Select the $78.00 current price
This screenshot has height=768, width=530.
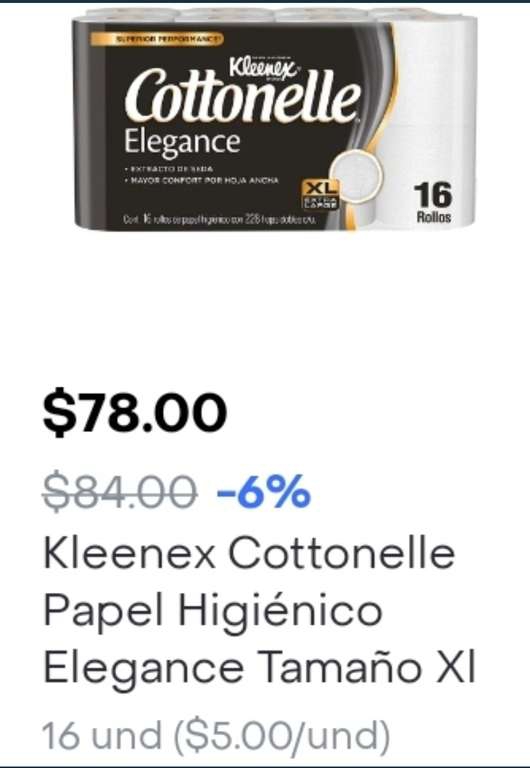click(x=135, y=410)
